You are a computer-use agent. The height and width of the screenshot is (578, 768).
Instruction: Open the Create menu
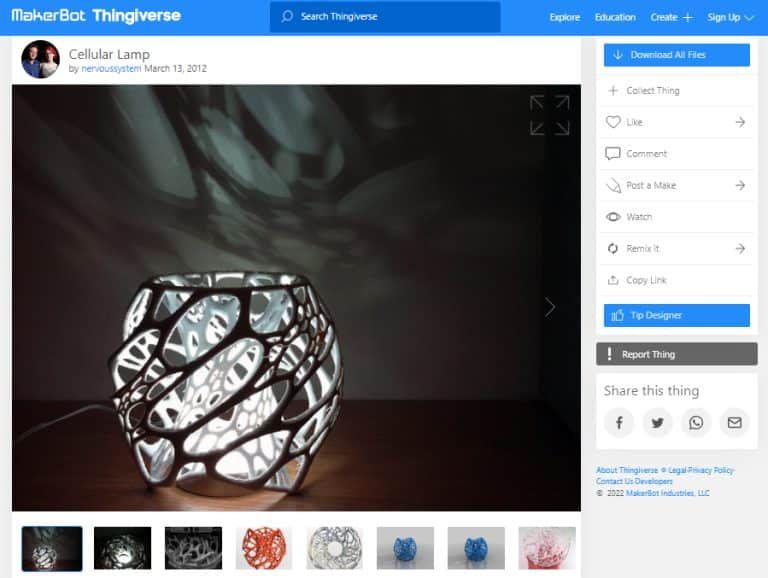664,17
